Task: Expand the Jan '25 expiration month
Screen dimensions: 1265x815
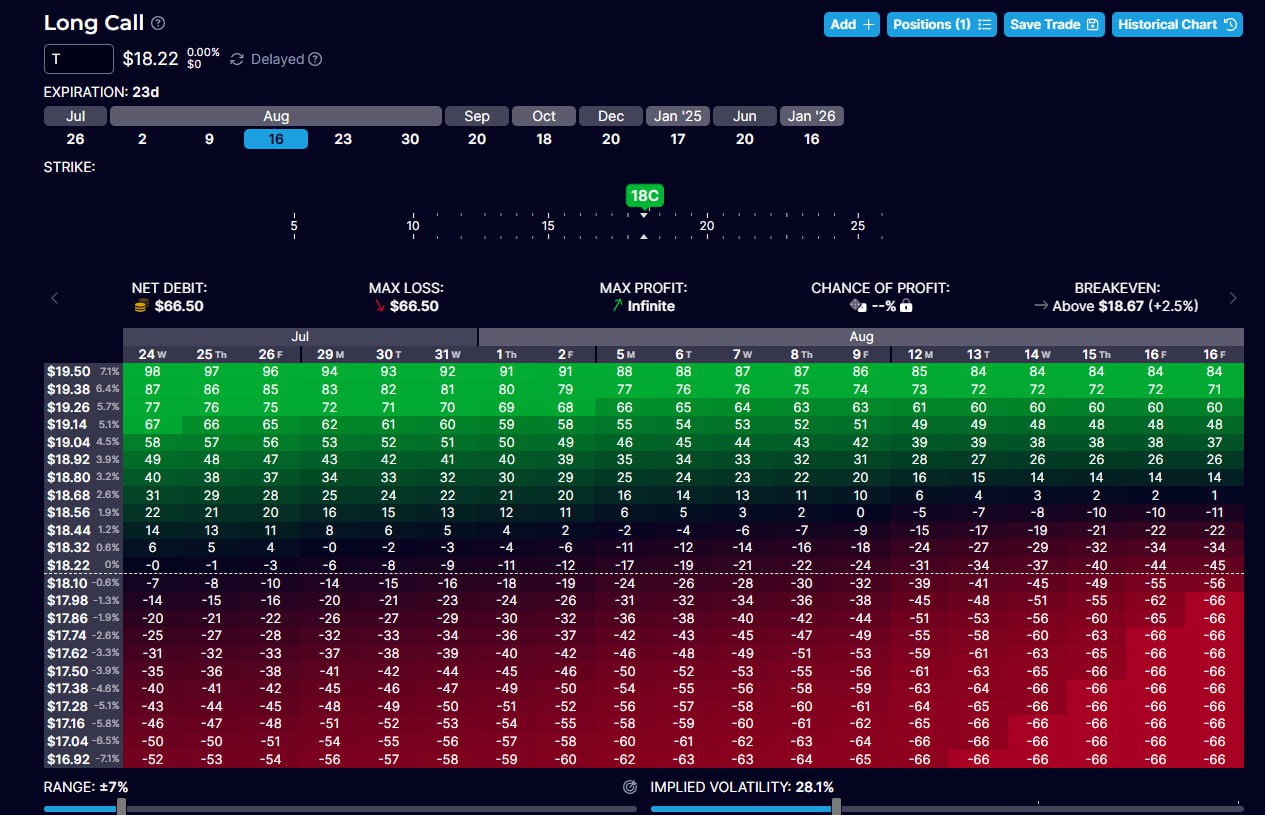Action: [x=678, y=116]
